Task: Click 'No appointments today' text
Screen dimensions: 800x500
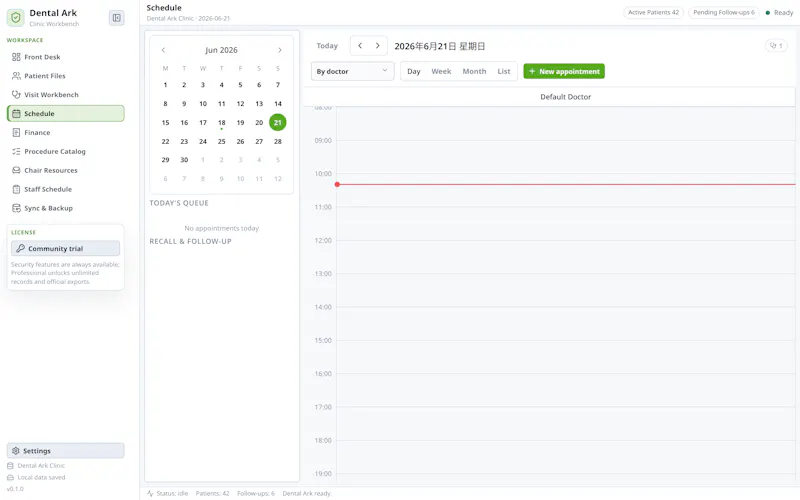Action: tap(221, 228)
